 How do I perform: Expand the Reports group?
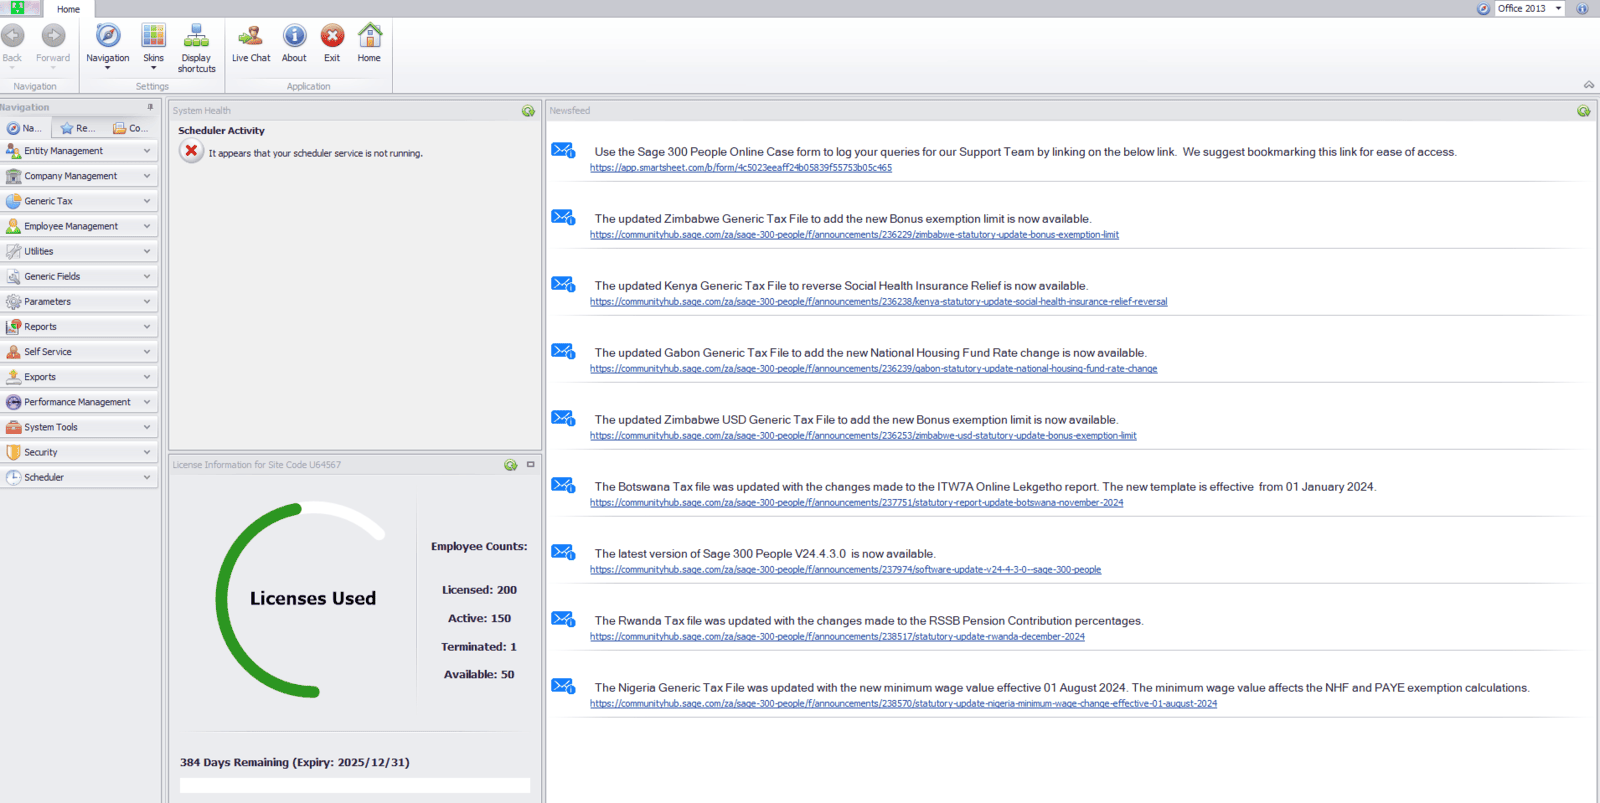[79, 327]
